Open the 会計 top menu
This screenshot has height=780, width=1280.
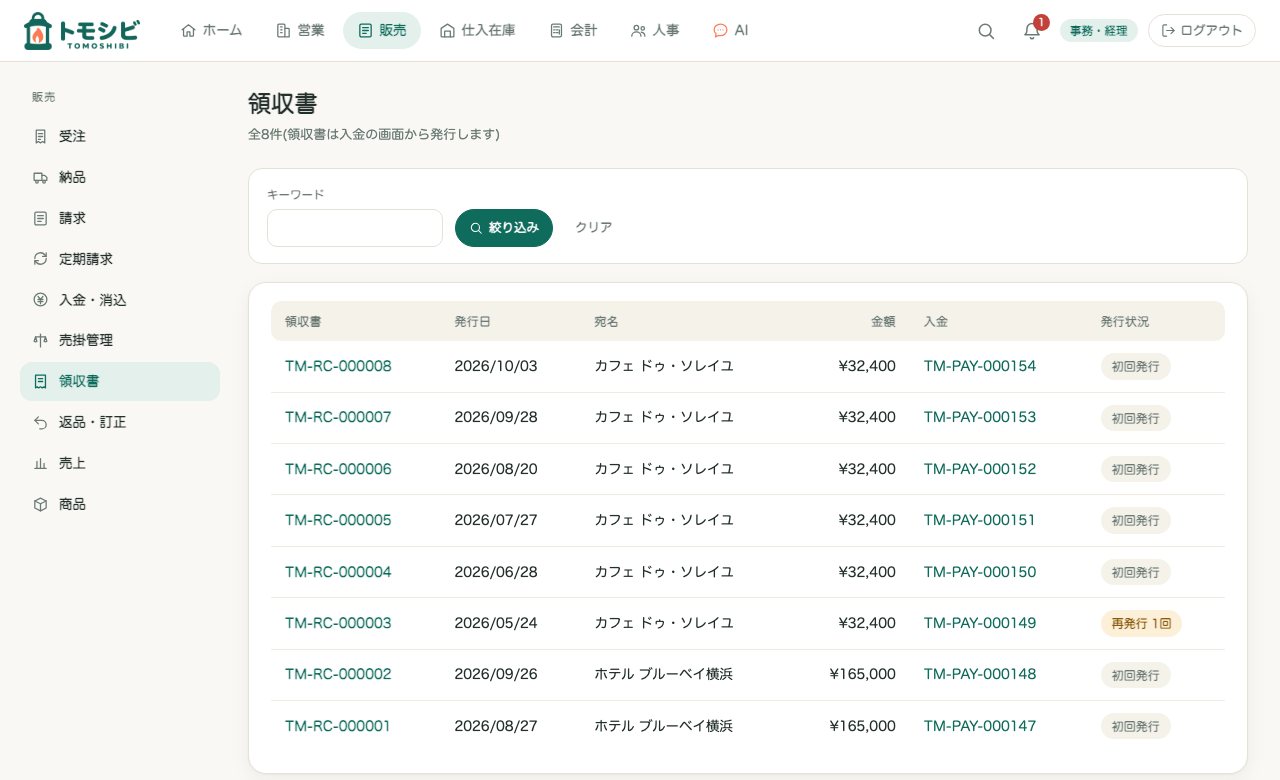(x=573, y=31)
